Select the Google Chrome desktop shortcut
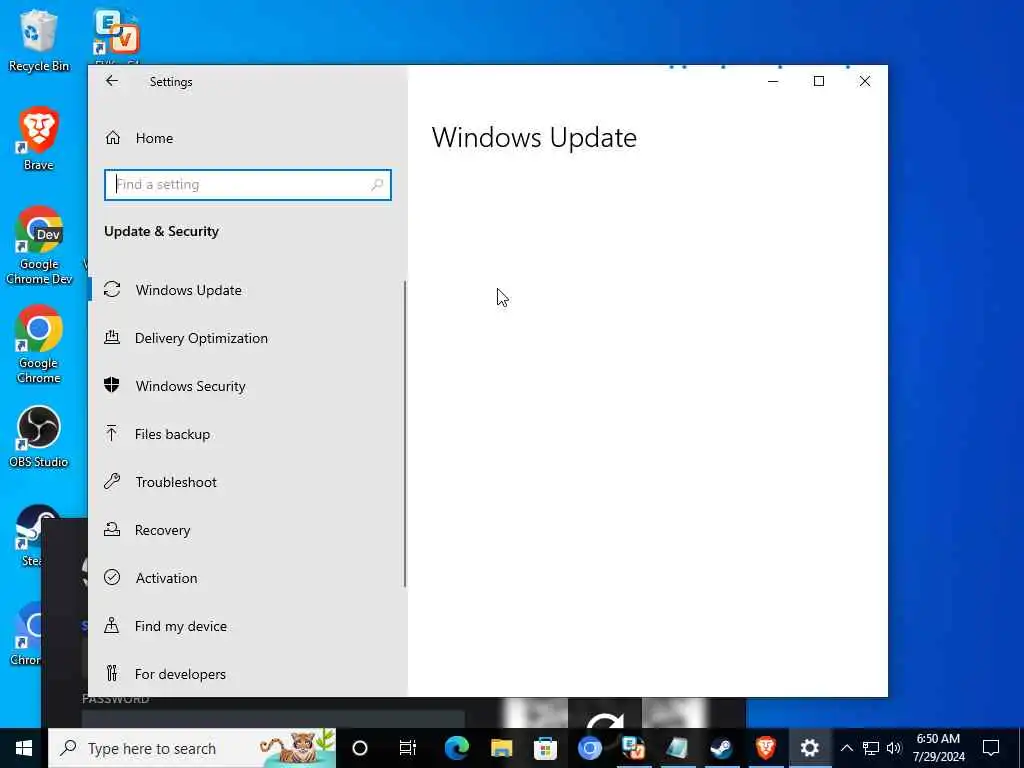This screenshot has height=768, width=1024. coord(39,345)
